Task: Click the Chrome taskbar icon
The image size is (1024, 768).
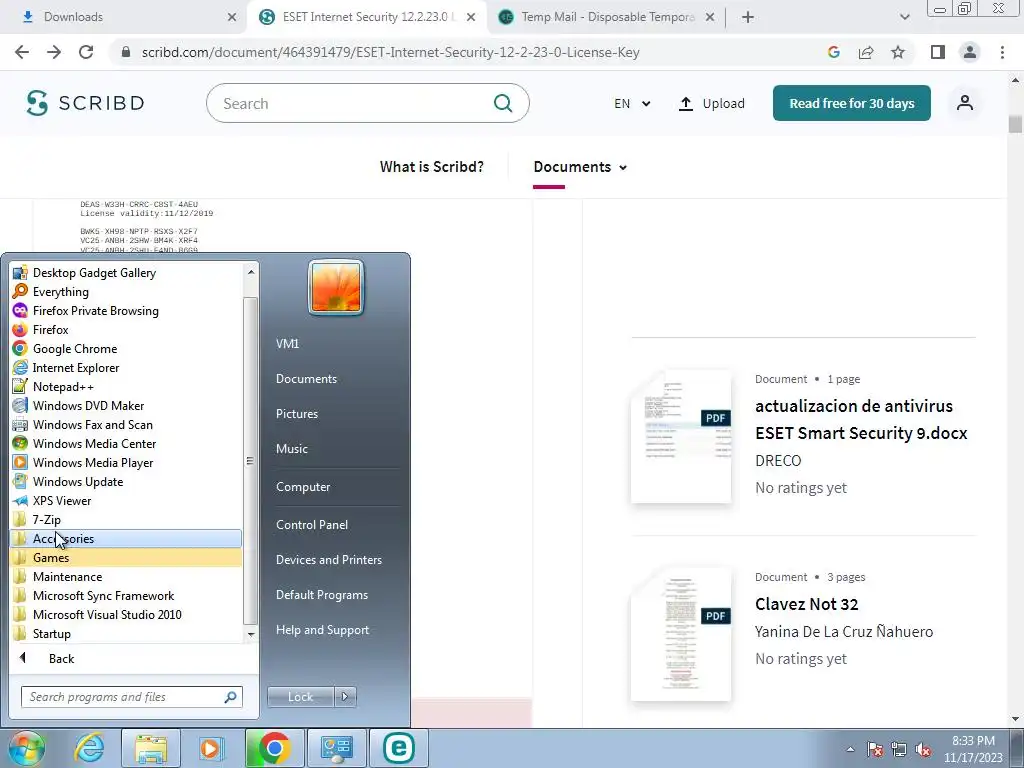Action: point(274,748)
